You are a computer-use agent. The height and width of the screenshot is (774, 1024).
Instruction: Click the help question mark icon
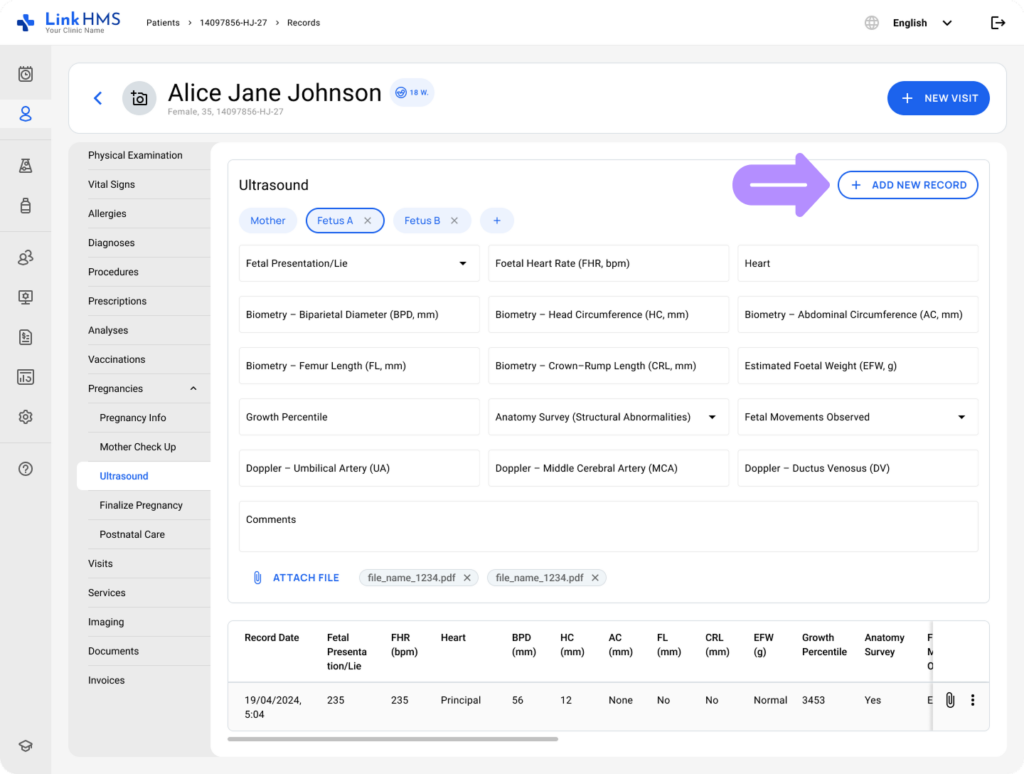(x=26, y=469)
